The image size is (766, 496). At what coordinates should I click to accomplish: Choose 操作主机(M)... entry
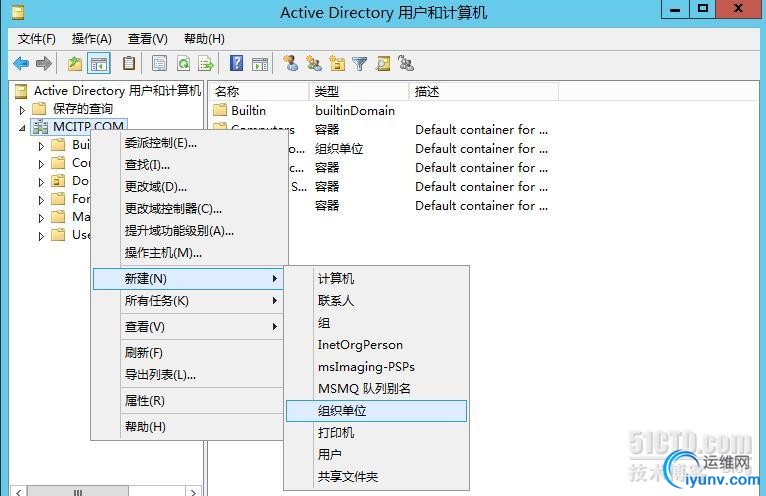click(x=188, y=253)
